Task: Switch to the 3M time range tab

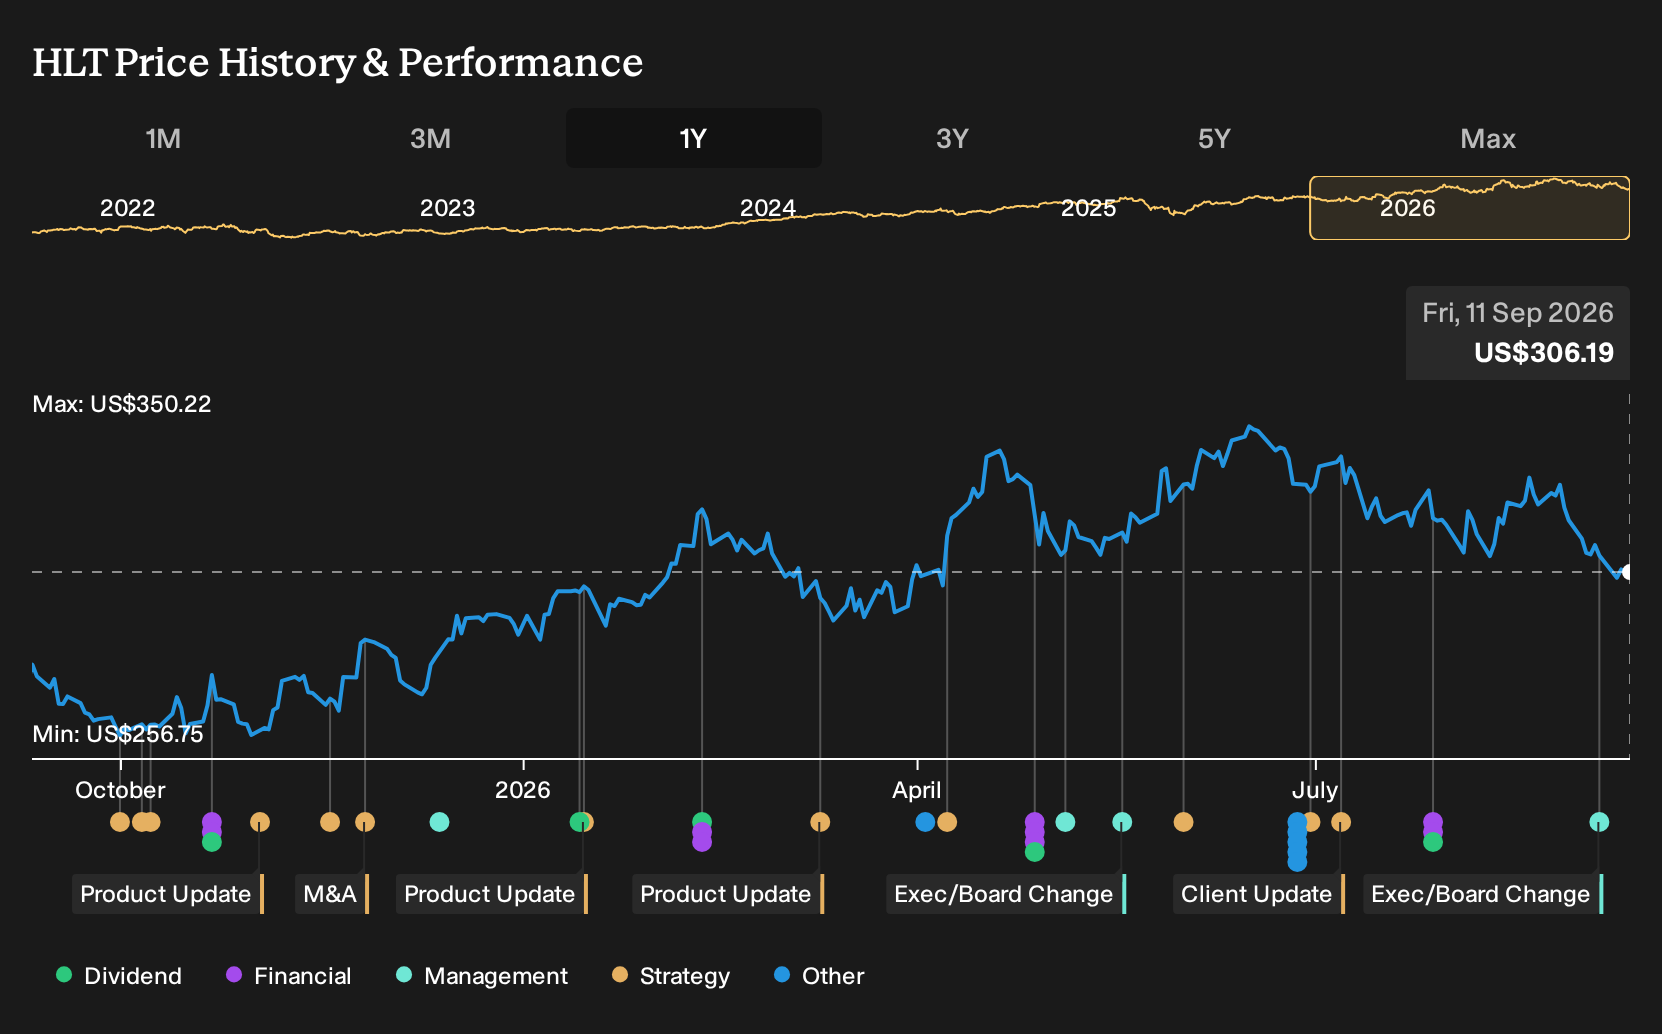Action: coord(430,138)
